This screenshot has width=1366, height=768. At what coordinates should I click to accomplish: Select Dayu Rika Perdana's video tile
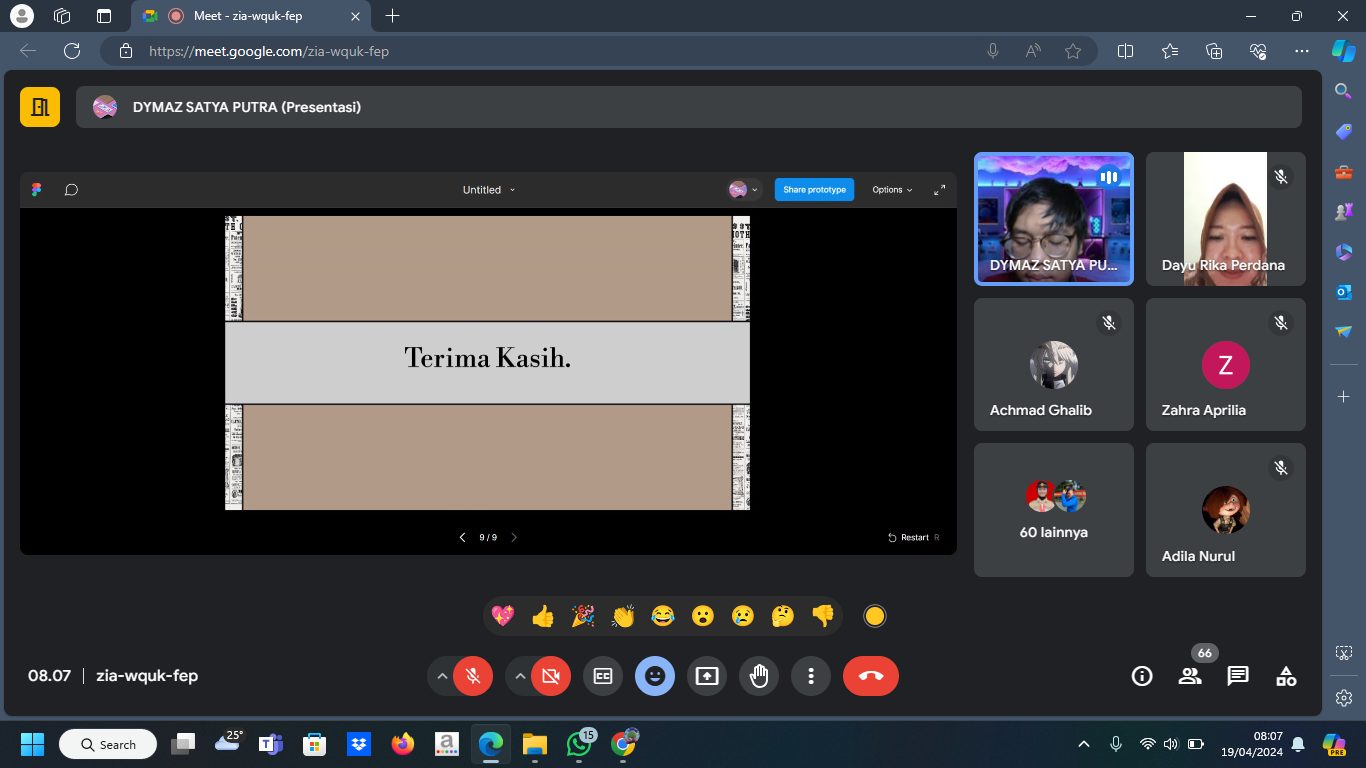coord(1225,219)
